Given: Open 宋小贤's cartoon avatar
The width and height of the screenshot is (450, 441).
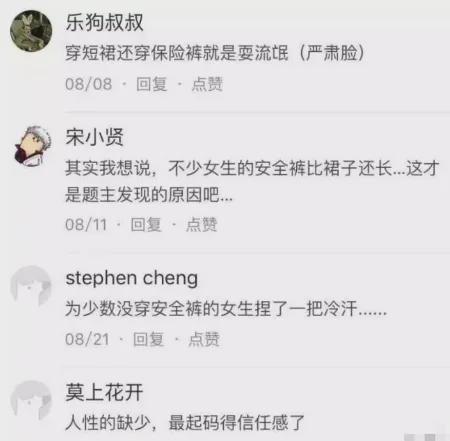Looking at the screenshot, I should tap(32, 146).
